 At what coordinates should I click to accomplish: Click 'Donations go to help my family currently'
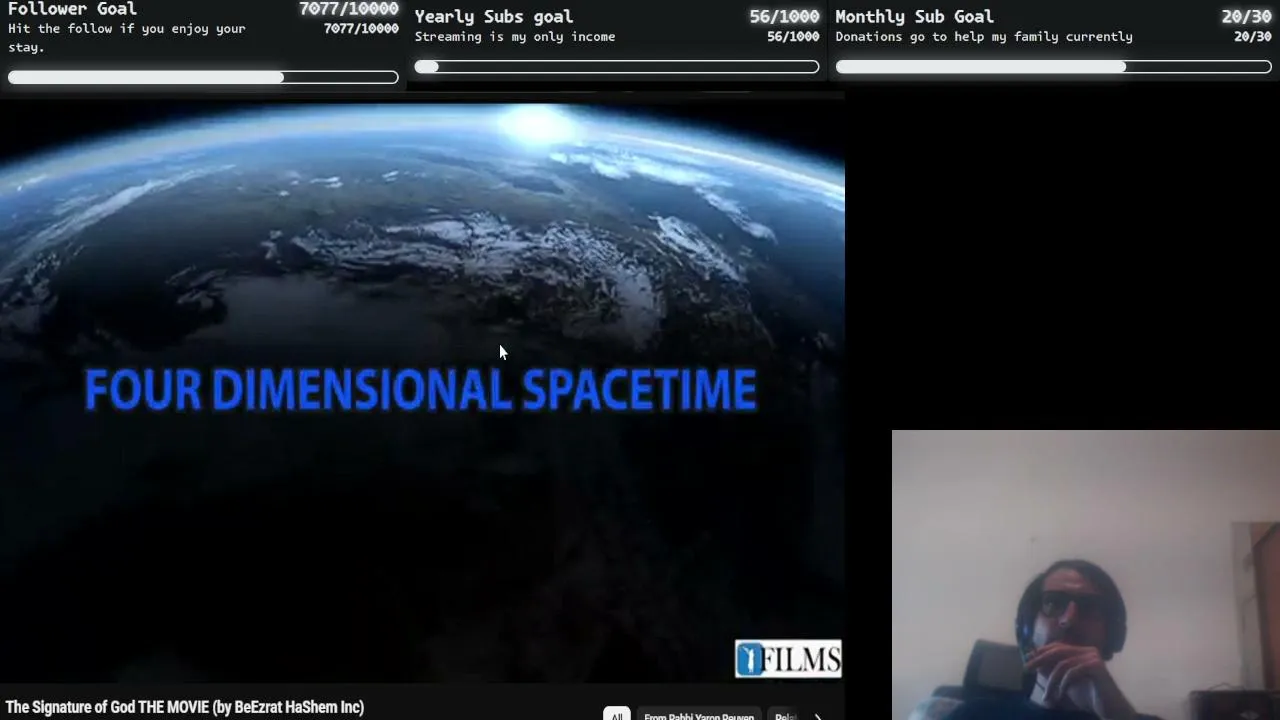click(x=984, y=37)
